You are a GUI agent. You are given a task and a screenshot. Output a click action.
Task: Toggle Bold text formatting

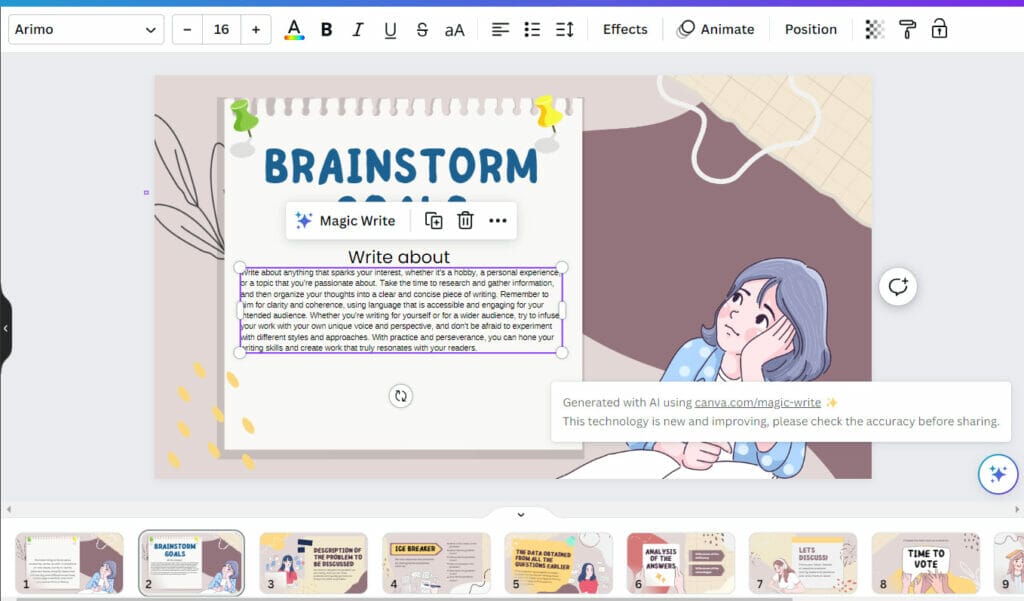(326, 30)
